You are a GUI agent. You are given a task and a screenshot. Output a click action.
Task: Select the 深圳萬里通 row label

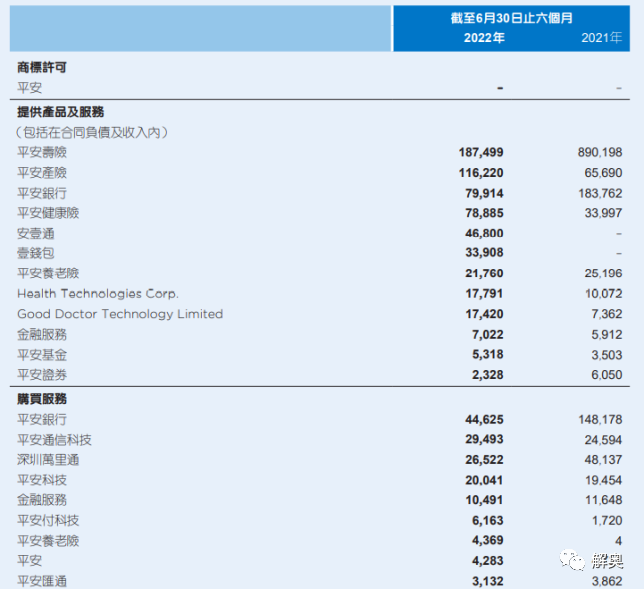point(48,460)
